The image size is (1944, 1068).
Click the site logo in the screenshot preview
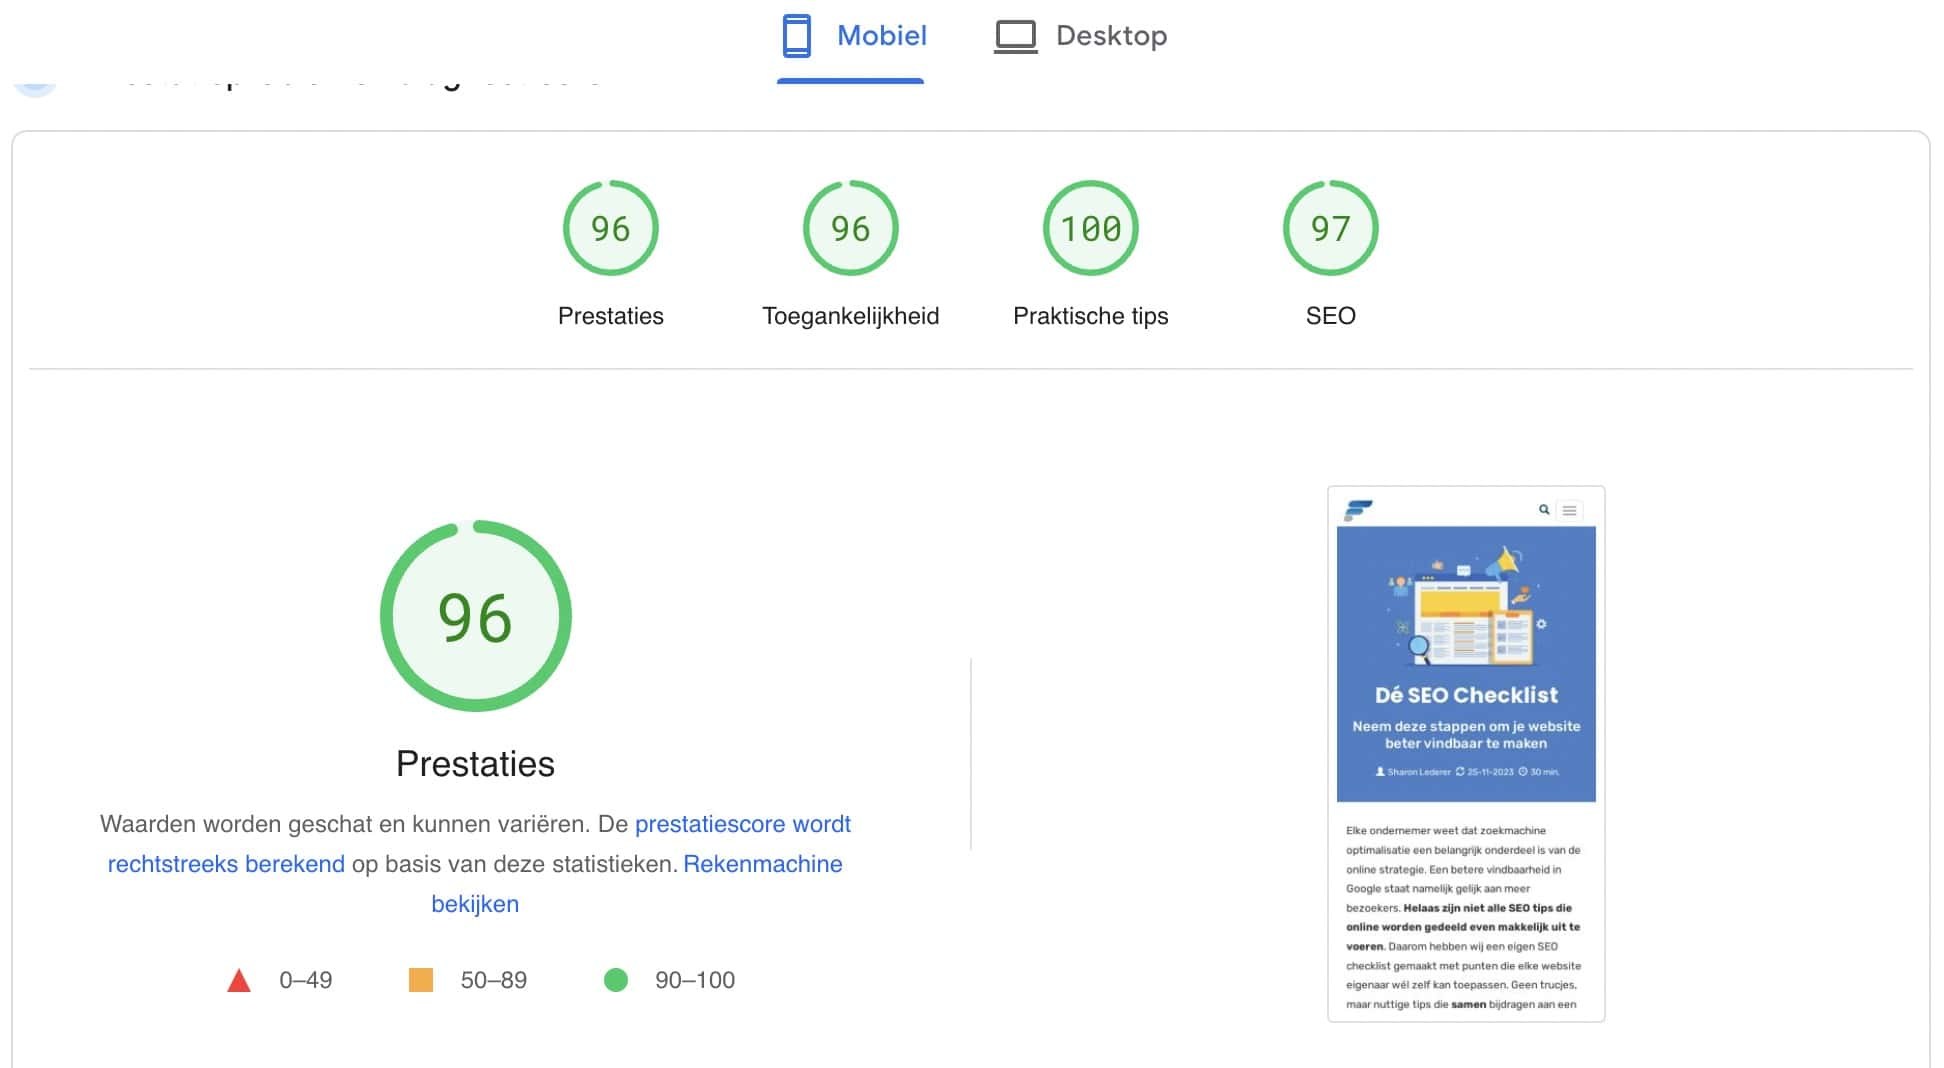coord(1357,510)
